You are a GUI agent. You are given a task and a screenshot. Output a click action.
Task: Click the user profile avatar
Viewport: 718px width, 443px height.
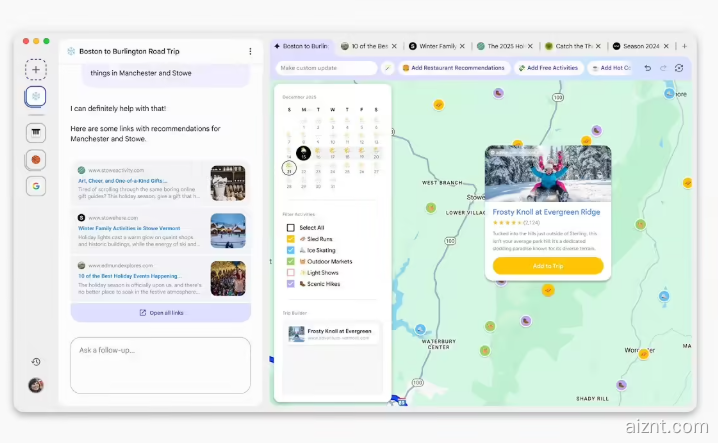click(x=36, y=386)
